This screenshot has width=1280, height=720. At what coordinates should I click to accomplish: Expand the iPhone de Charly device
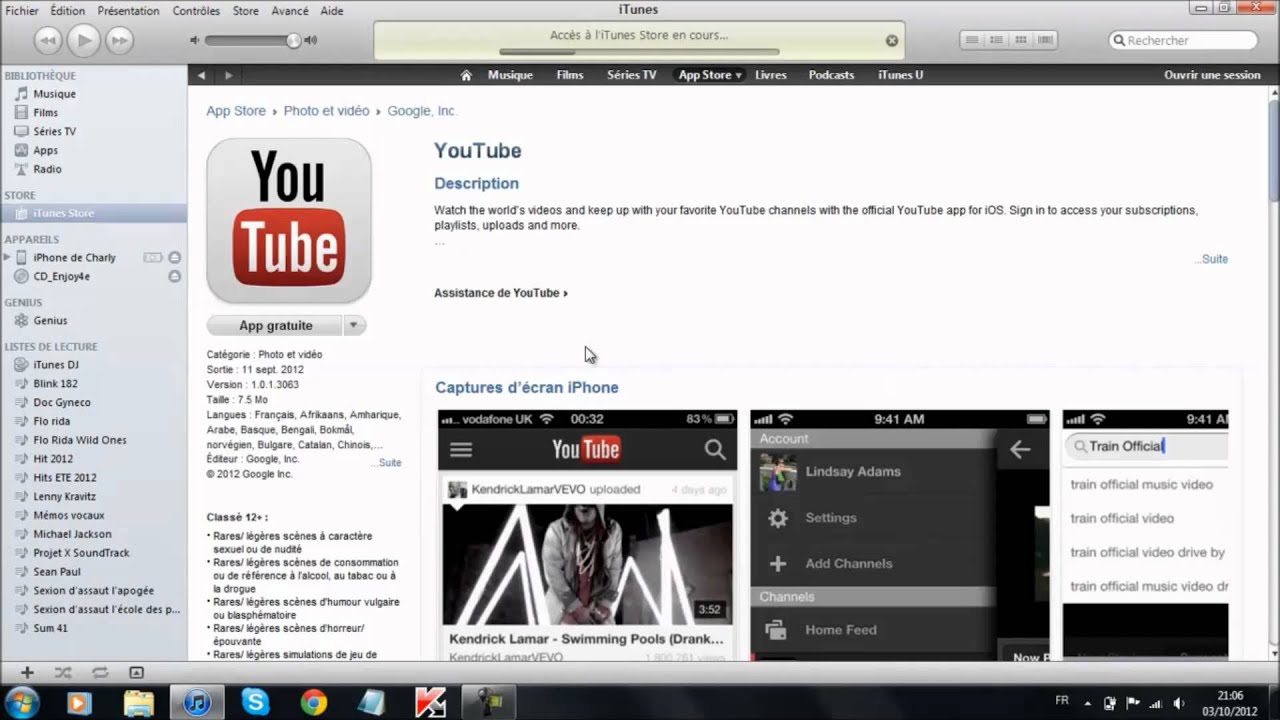tap(9, 257)
